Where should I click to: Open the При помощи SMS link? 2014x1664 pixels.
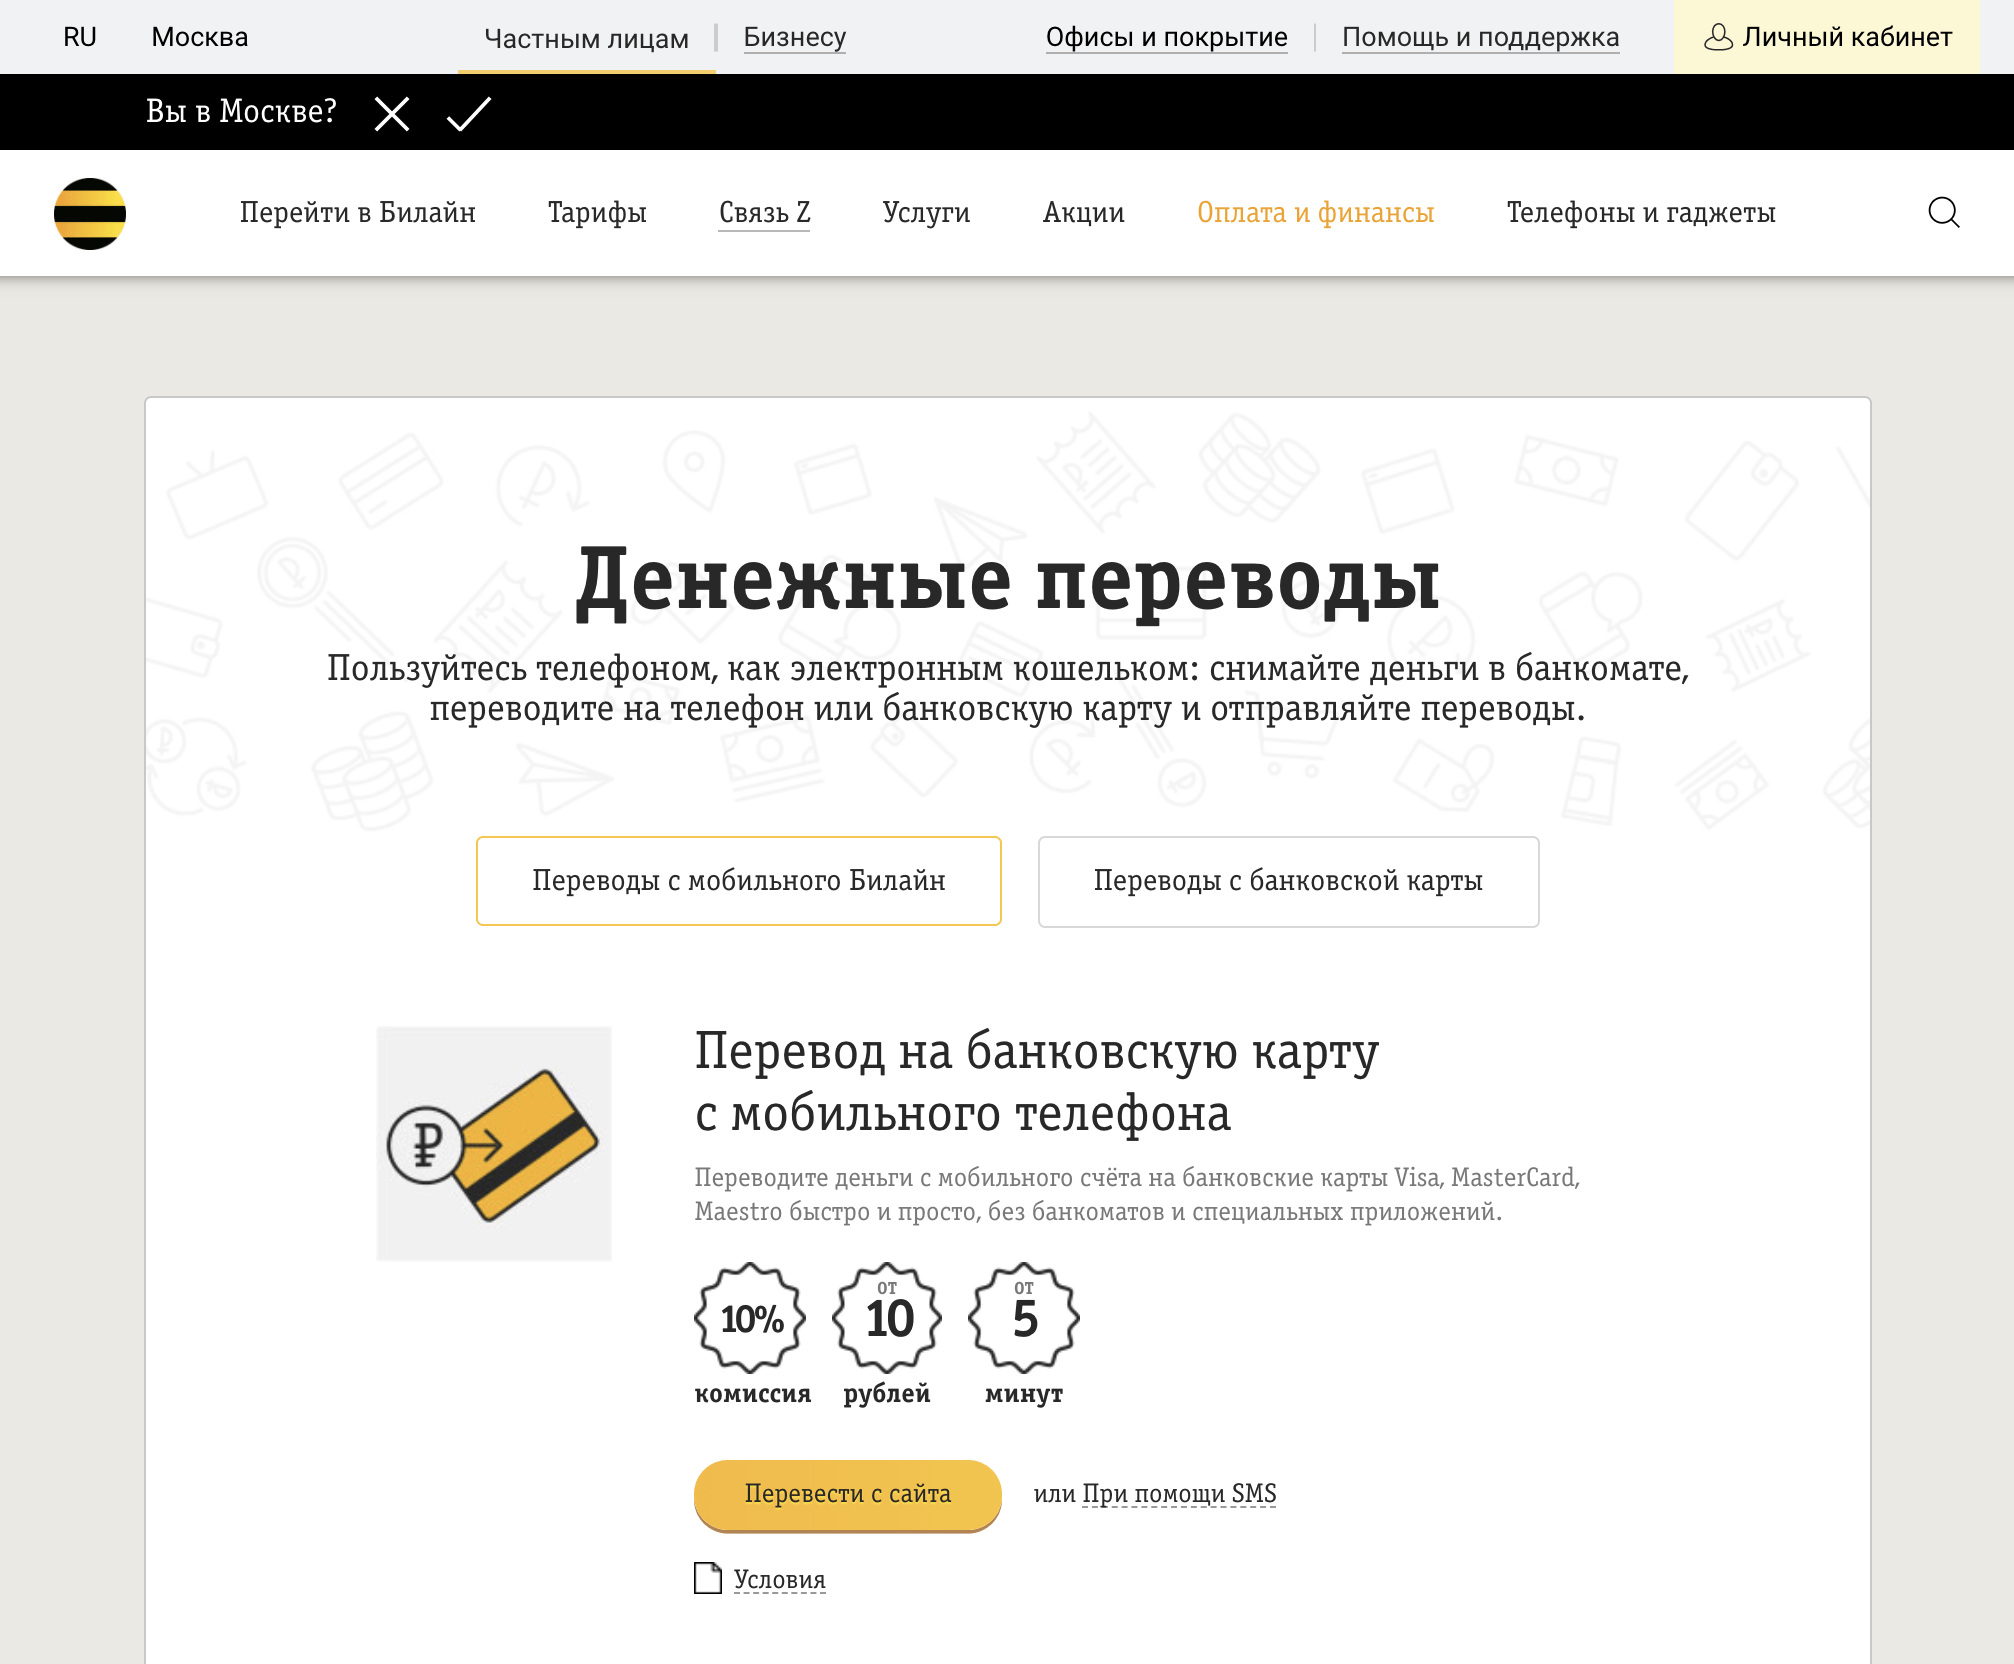click(x=1180, y=1494)
